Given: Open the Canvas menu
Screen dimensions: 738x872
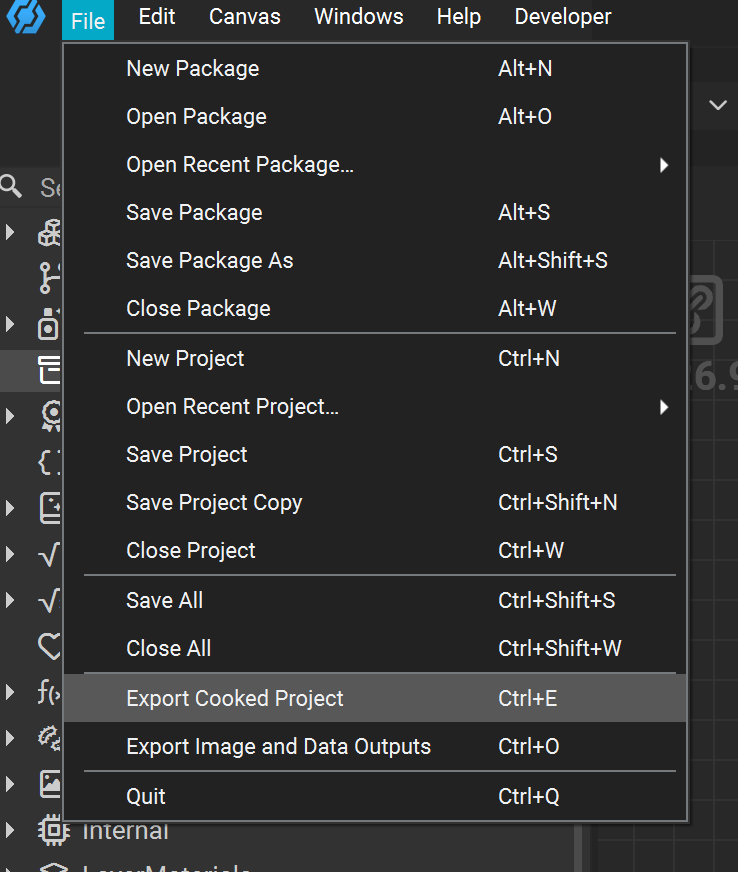Looking at the screenshot, I should [x=245, y=17].
